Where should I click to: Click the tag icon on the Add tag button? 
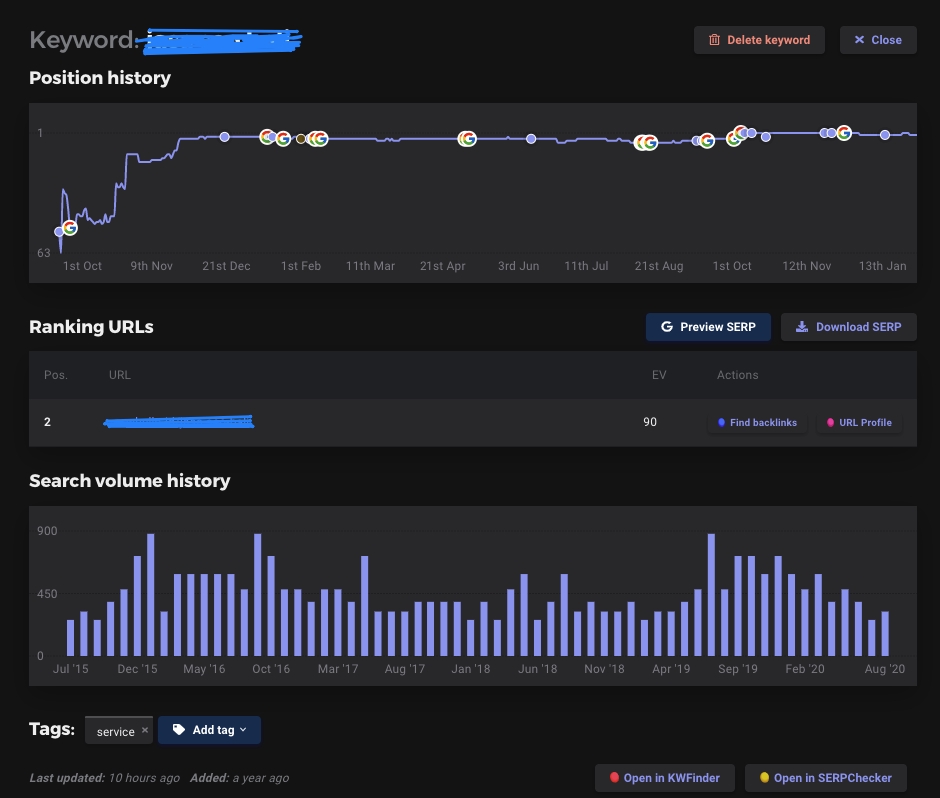180,730
